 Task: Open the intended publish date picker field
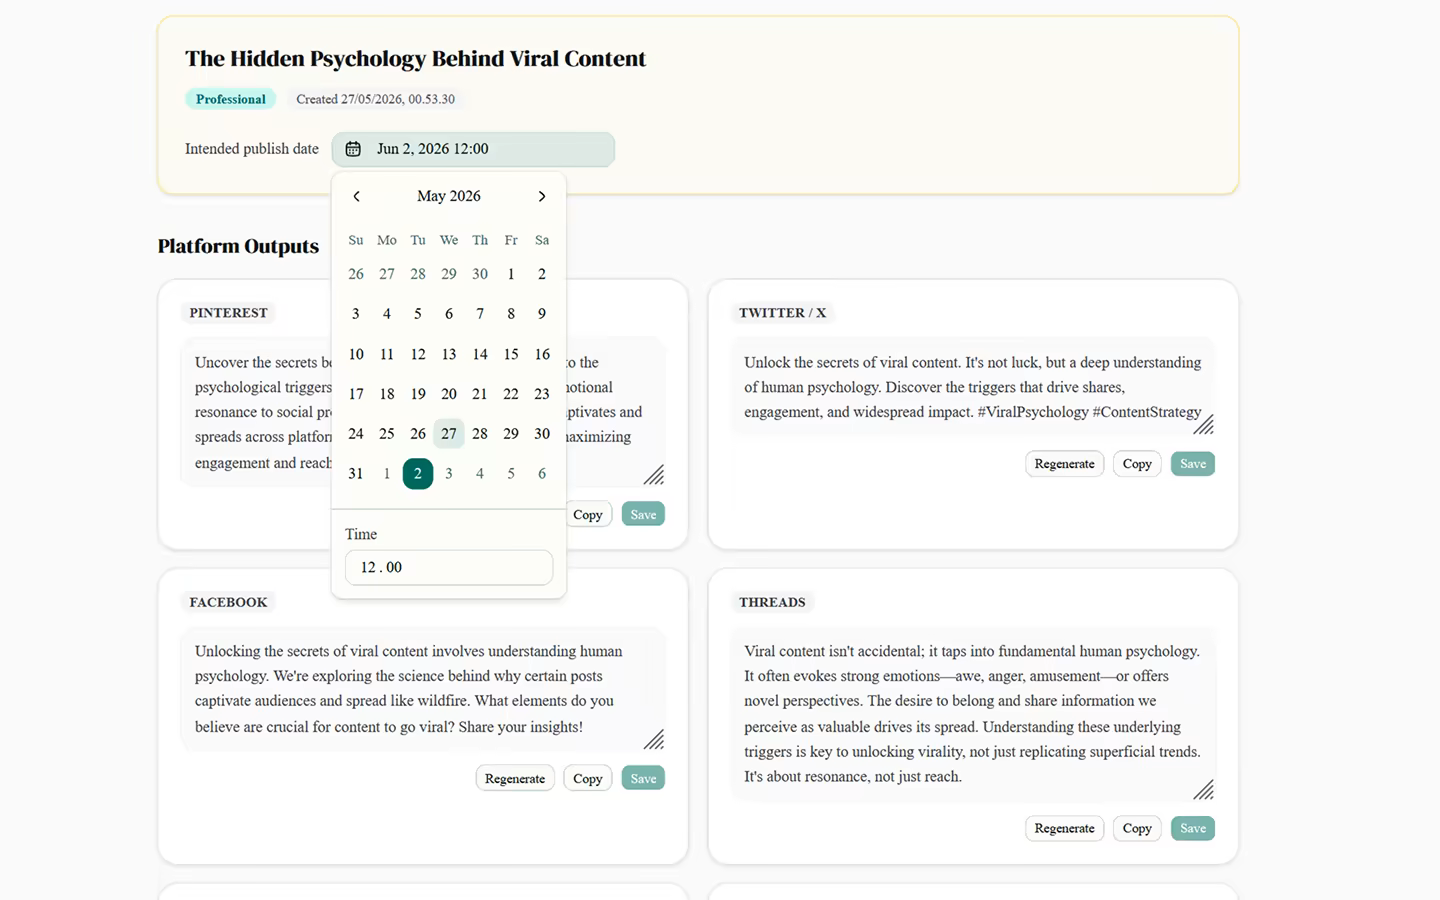[473, 149]
